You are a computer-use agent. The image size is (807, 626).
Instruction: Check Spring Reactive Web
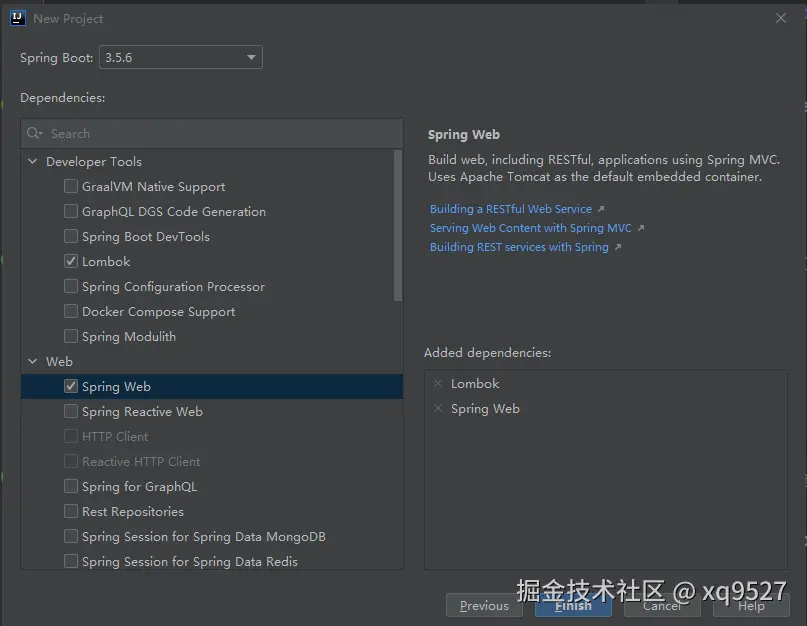[71, 411]
